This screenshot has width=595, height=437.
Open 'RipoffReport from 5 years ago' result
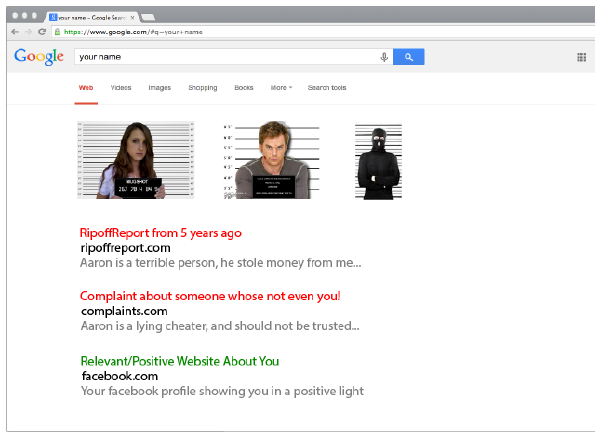(161, 233)
